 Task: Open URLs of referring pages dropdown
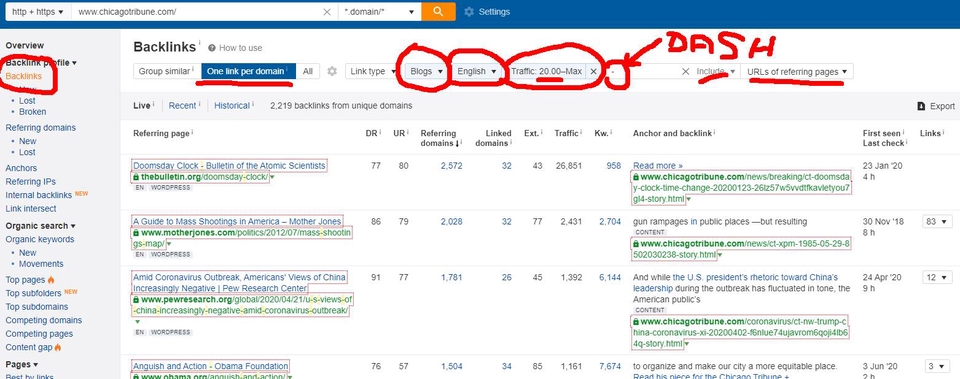797,72
